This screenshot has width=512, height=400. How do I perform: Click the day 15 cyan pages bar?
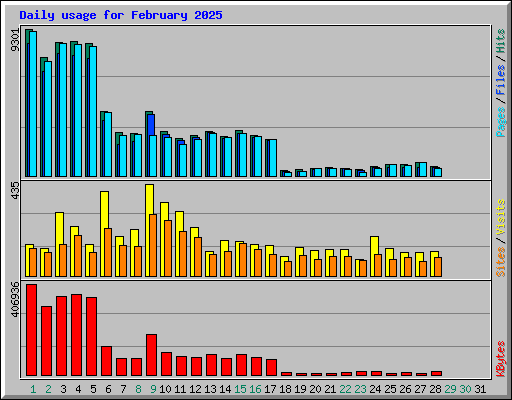(x=243, y=155)
